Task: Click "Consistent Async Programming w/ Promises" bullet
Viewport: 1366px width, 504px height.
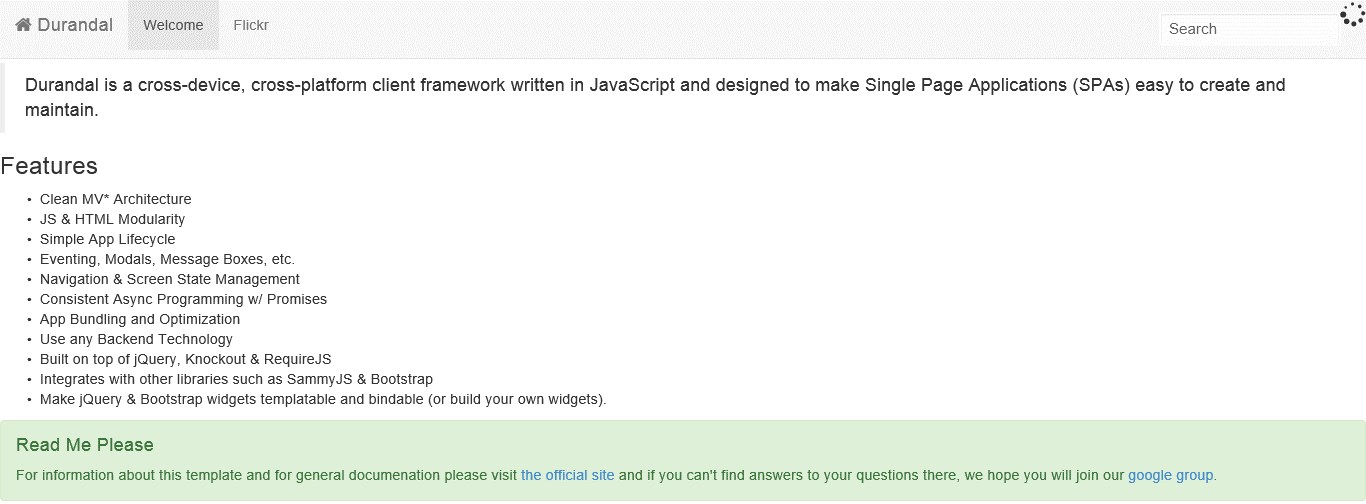Action: [x=183, y=299]
